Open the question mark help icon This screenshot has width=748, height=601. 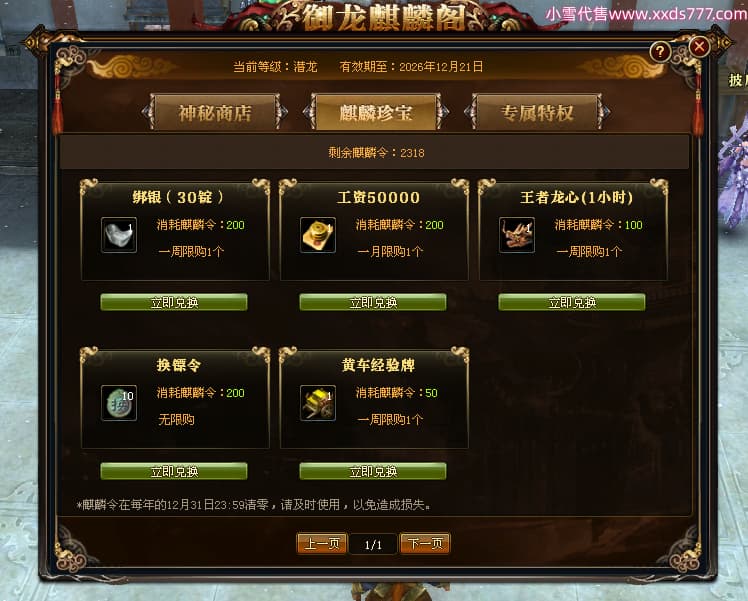[660, 52]
